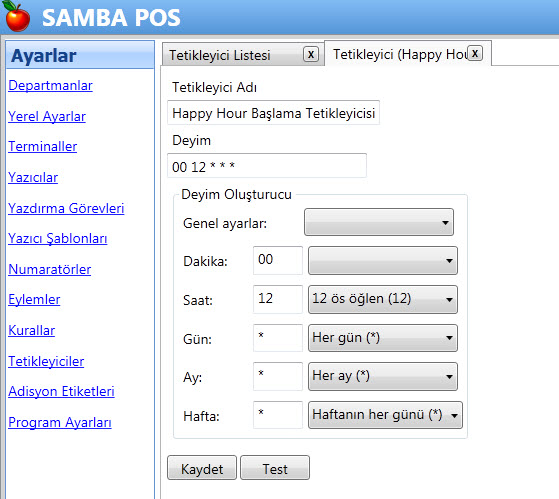Click into the Deyim expression field
559x499 pixels.
click(x=267, y=166)
